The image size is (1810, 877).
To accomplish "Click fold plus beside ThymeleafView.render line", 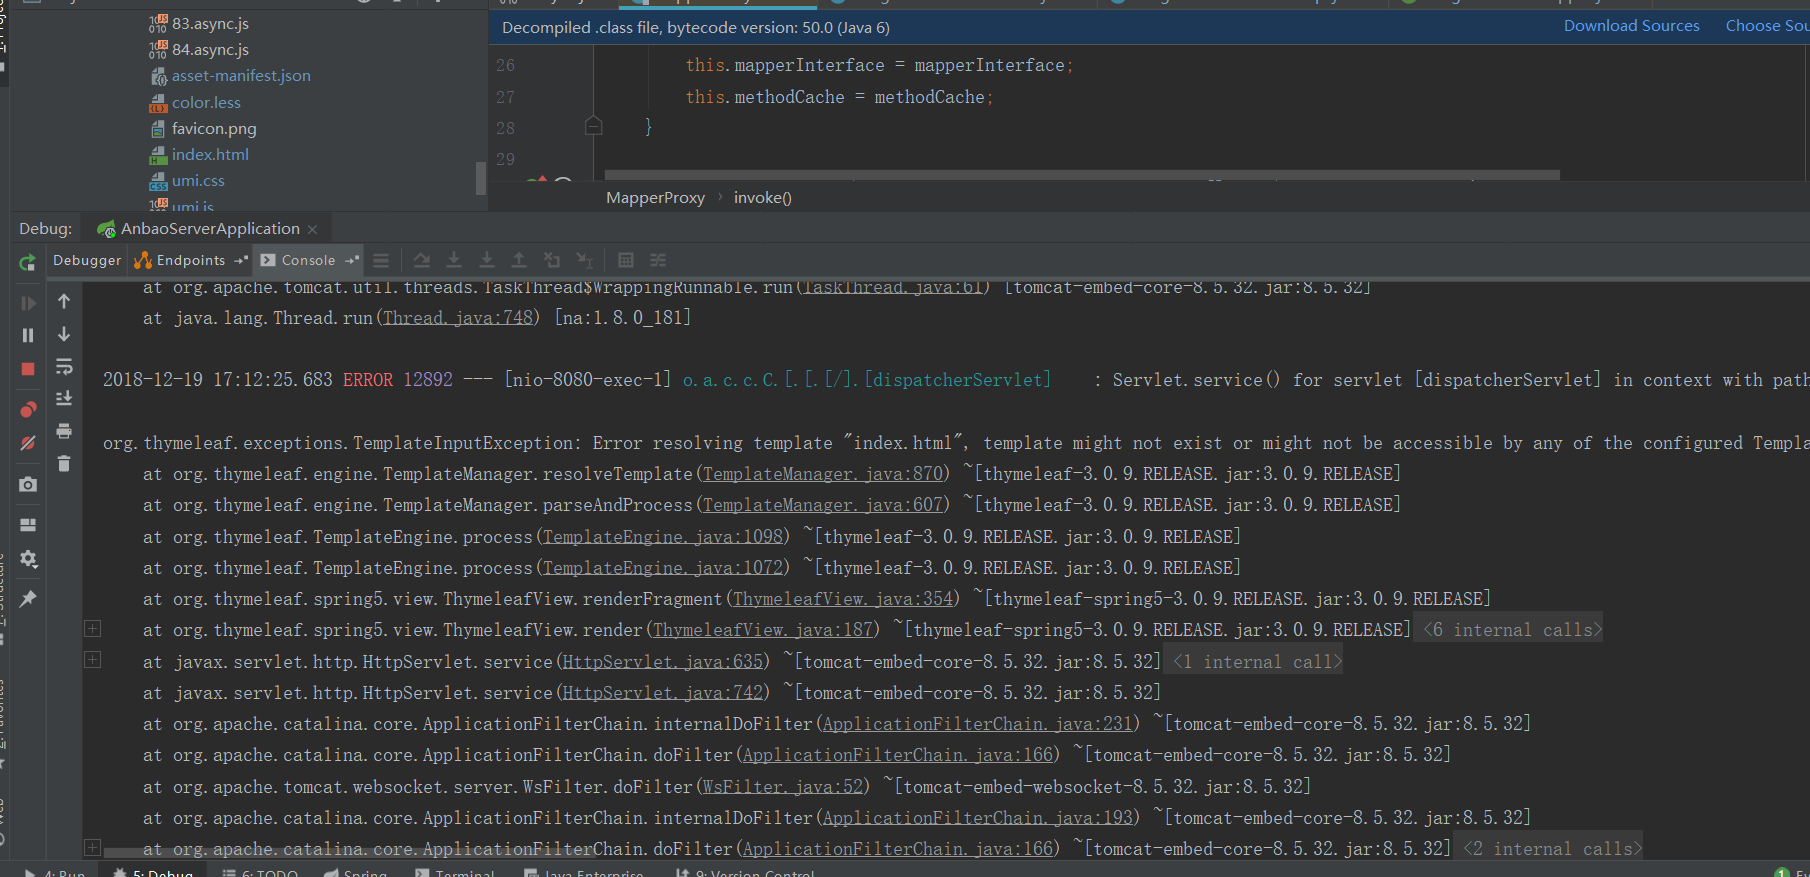I will (x=92, y=629).
